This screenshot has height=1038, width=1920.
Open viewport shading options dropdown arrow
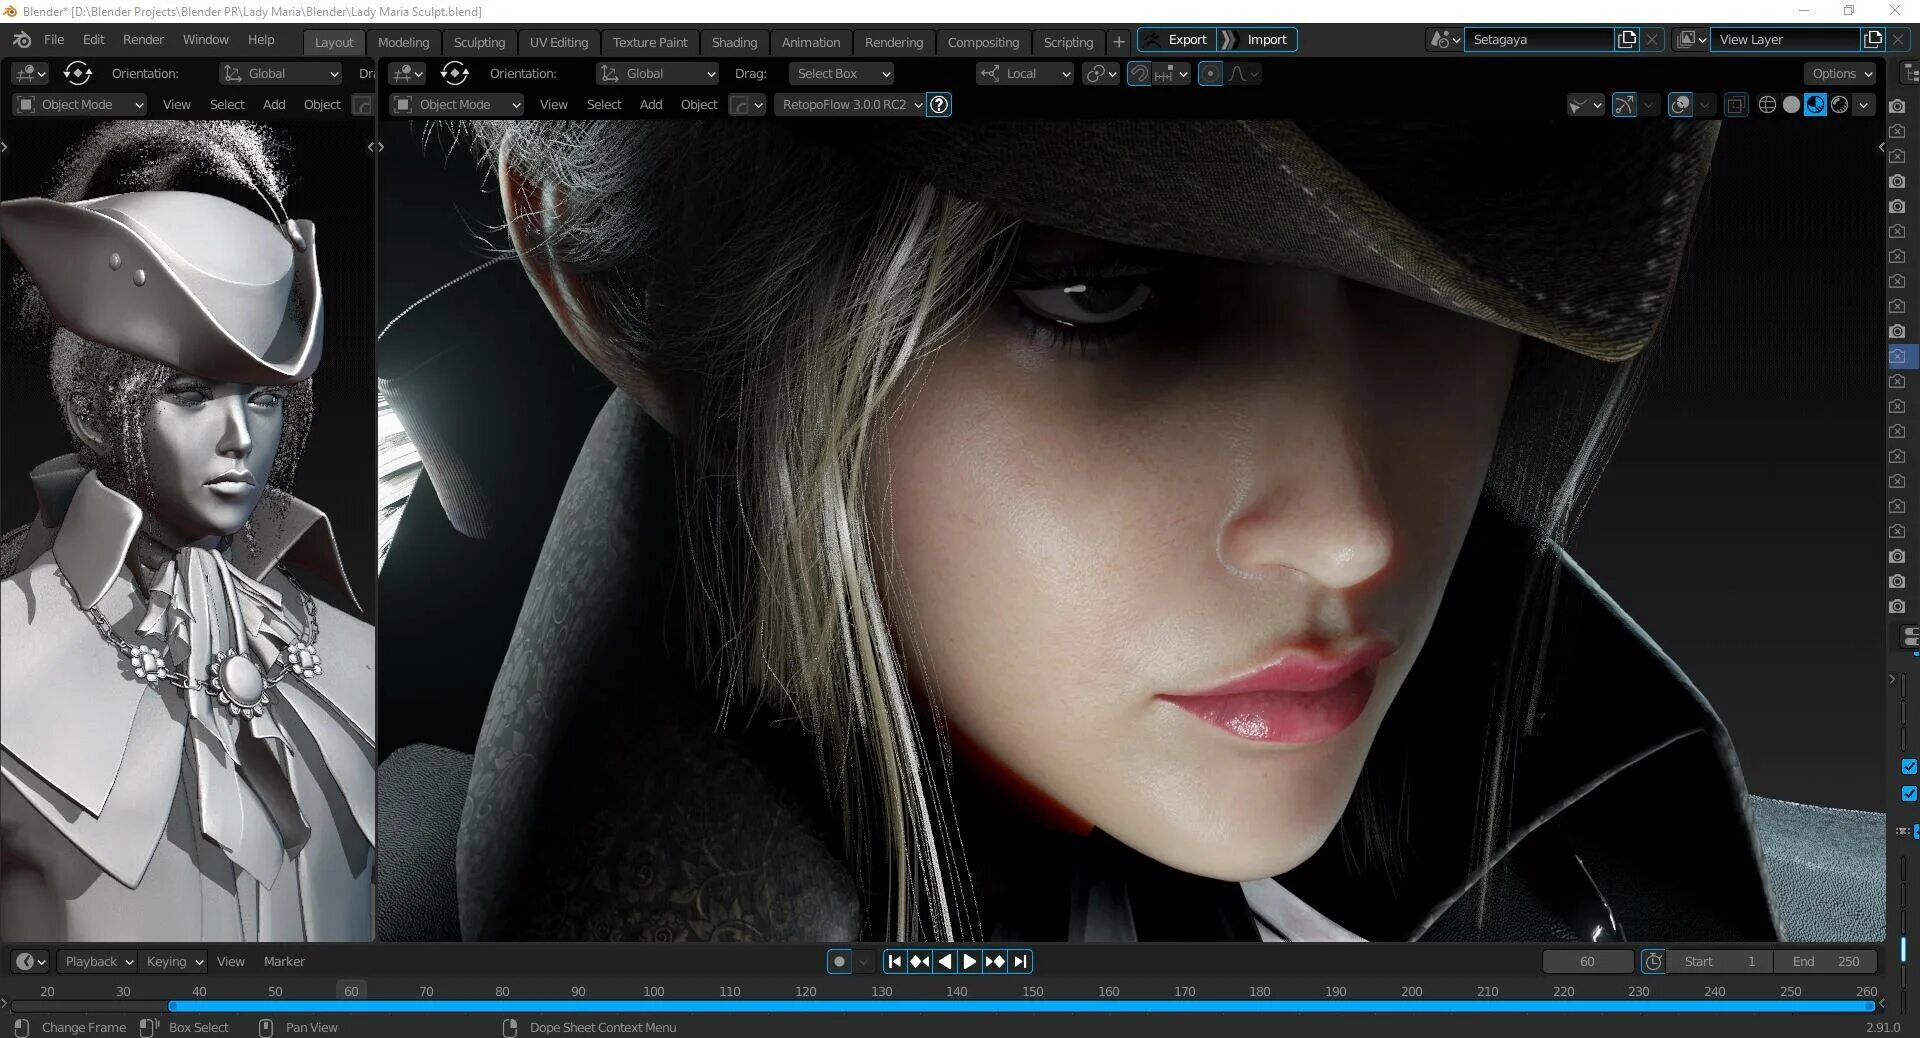coord(1863,104)
